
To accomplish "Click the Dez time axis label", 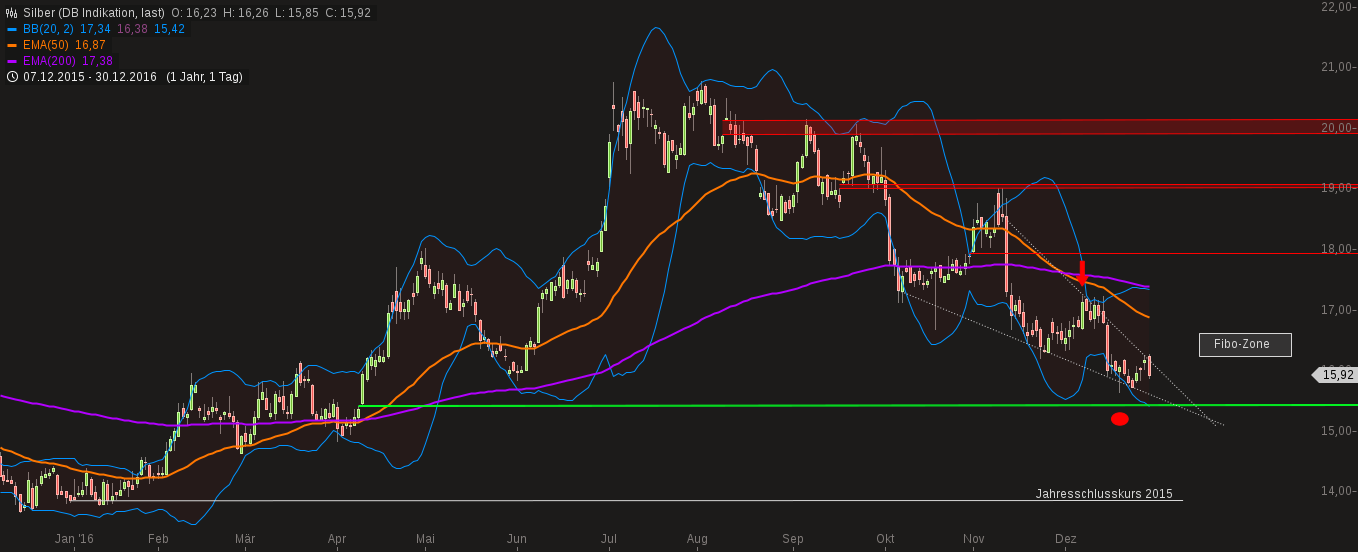I will 1065,539.
